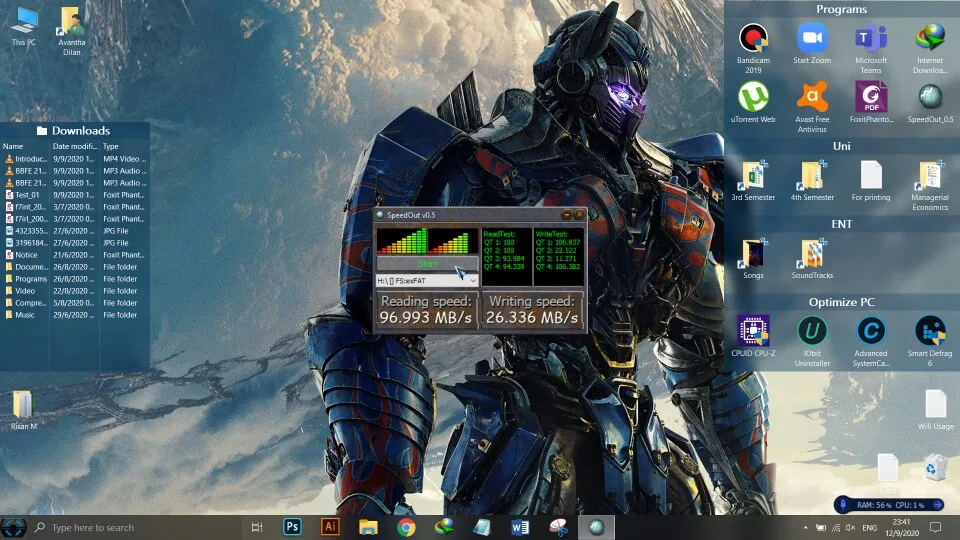Click the Windows Start button

tap(13, 527)
